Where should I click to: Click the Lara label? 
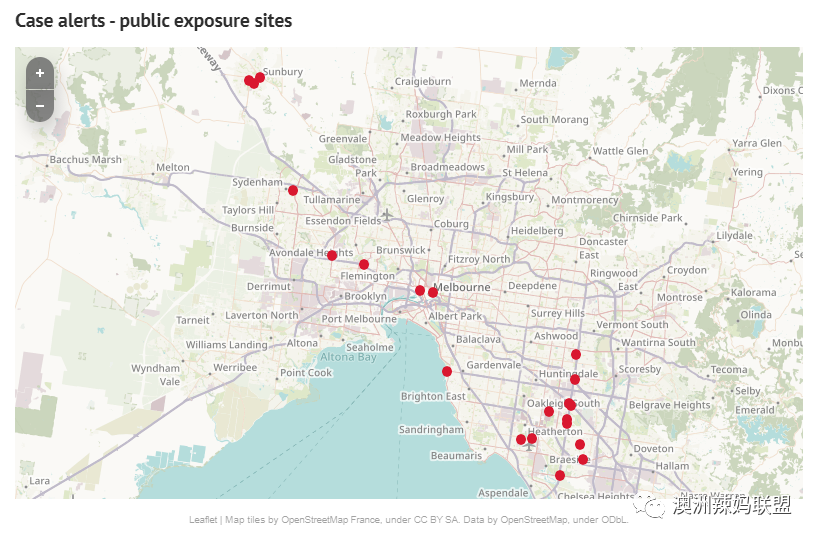pos(40,480)
